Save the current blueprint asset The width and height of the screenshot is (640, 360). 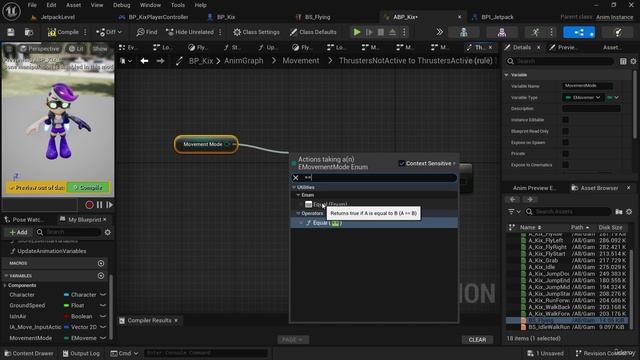pyautogui.click(x=11, y=32)
